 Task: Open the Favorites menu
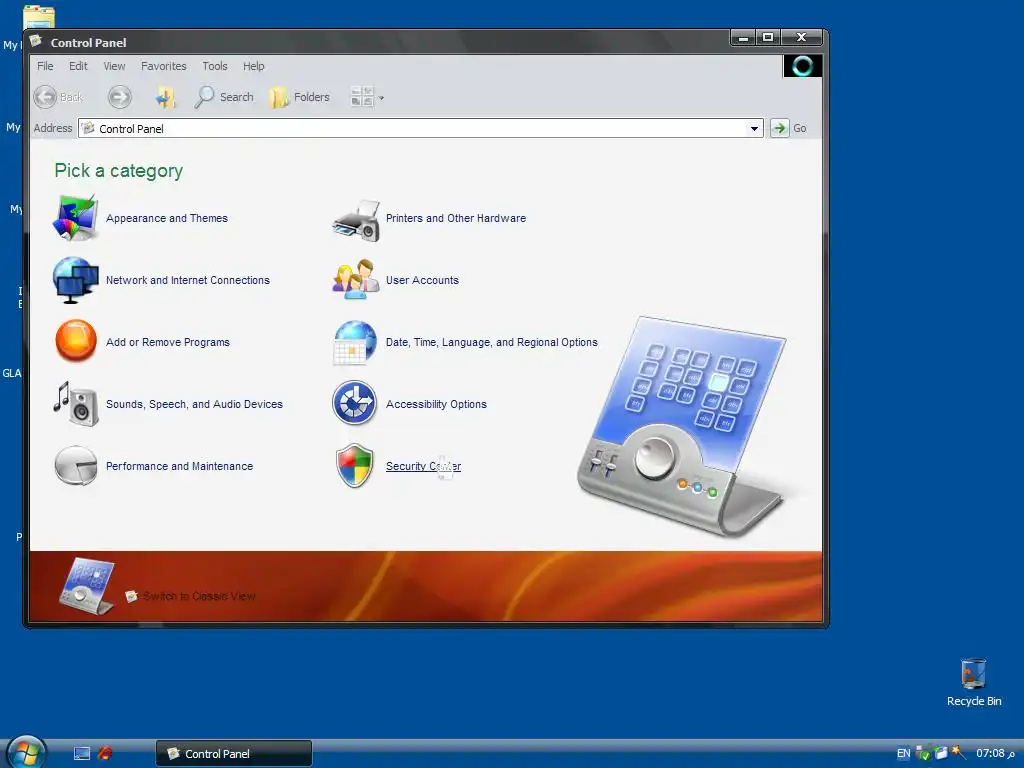pyautogui.click(x=163, y=66)
